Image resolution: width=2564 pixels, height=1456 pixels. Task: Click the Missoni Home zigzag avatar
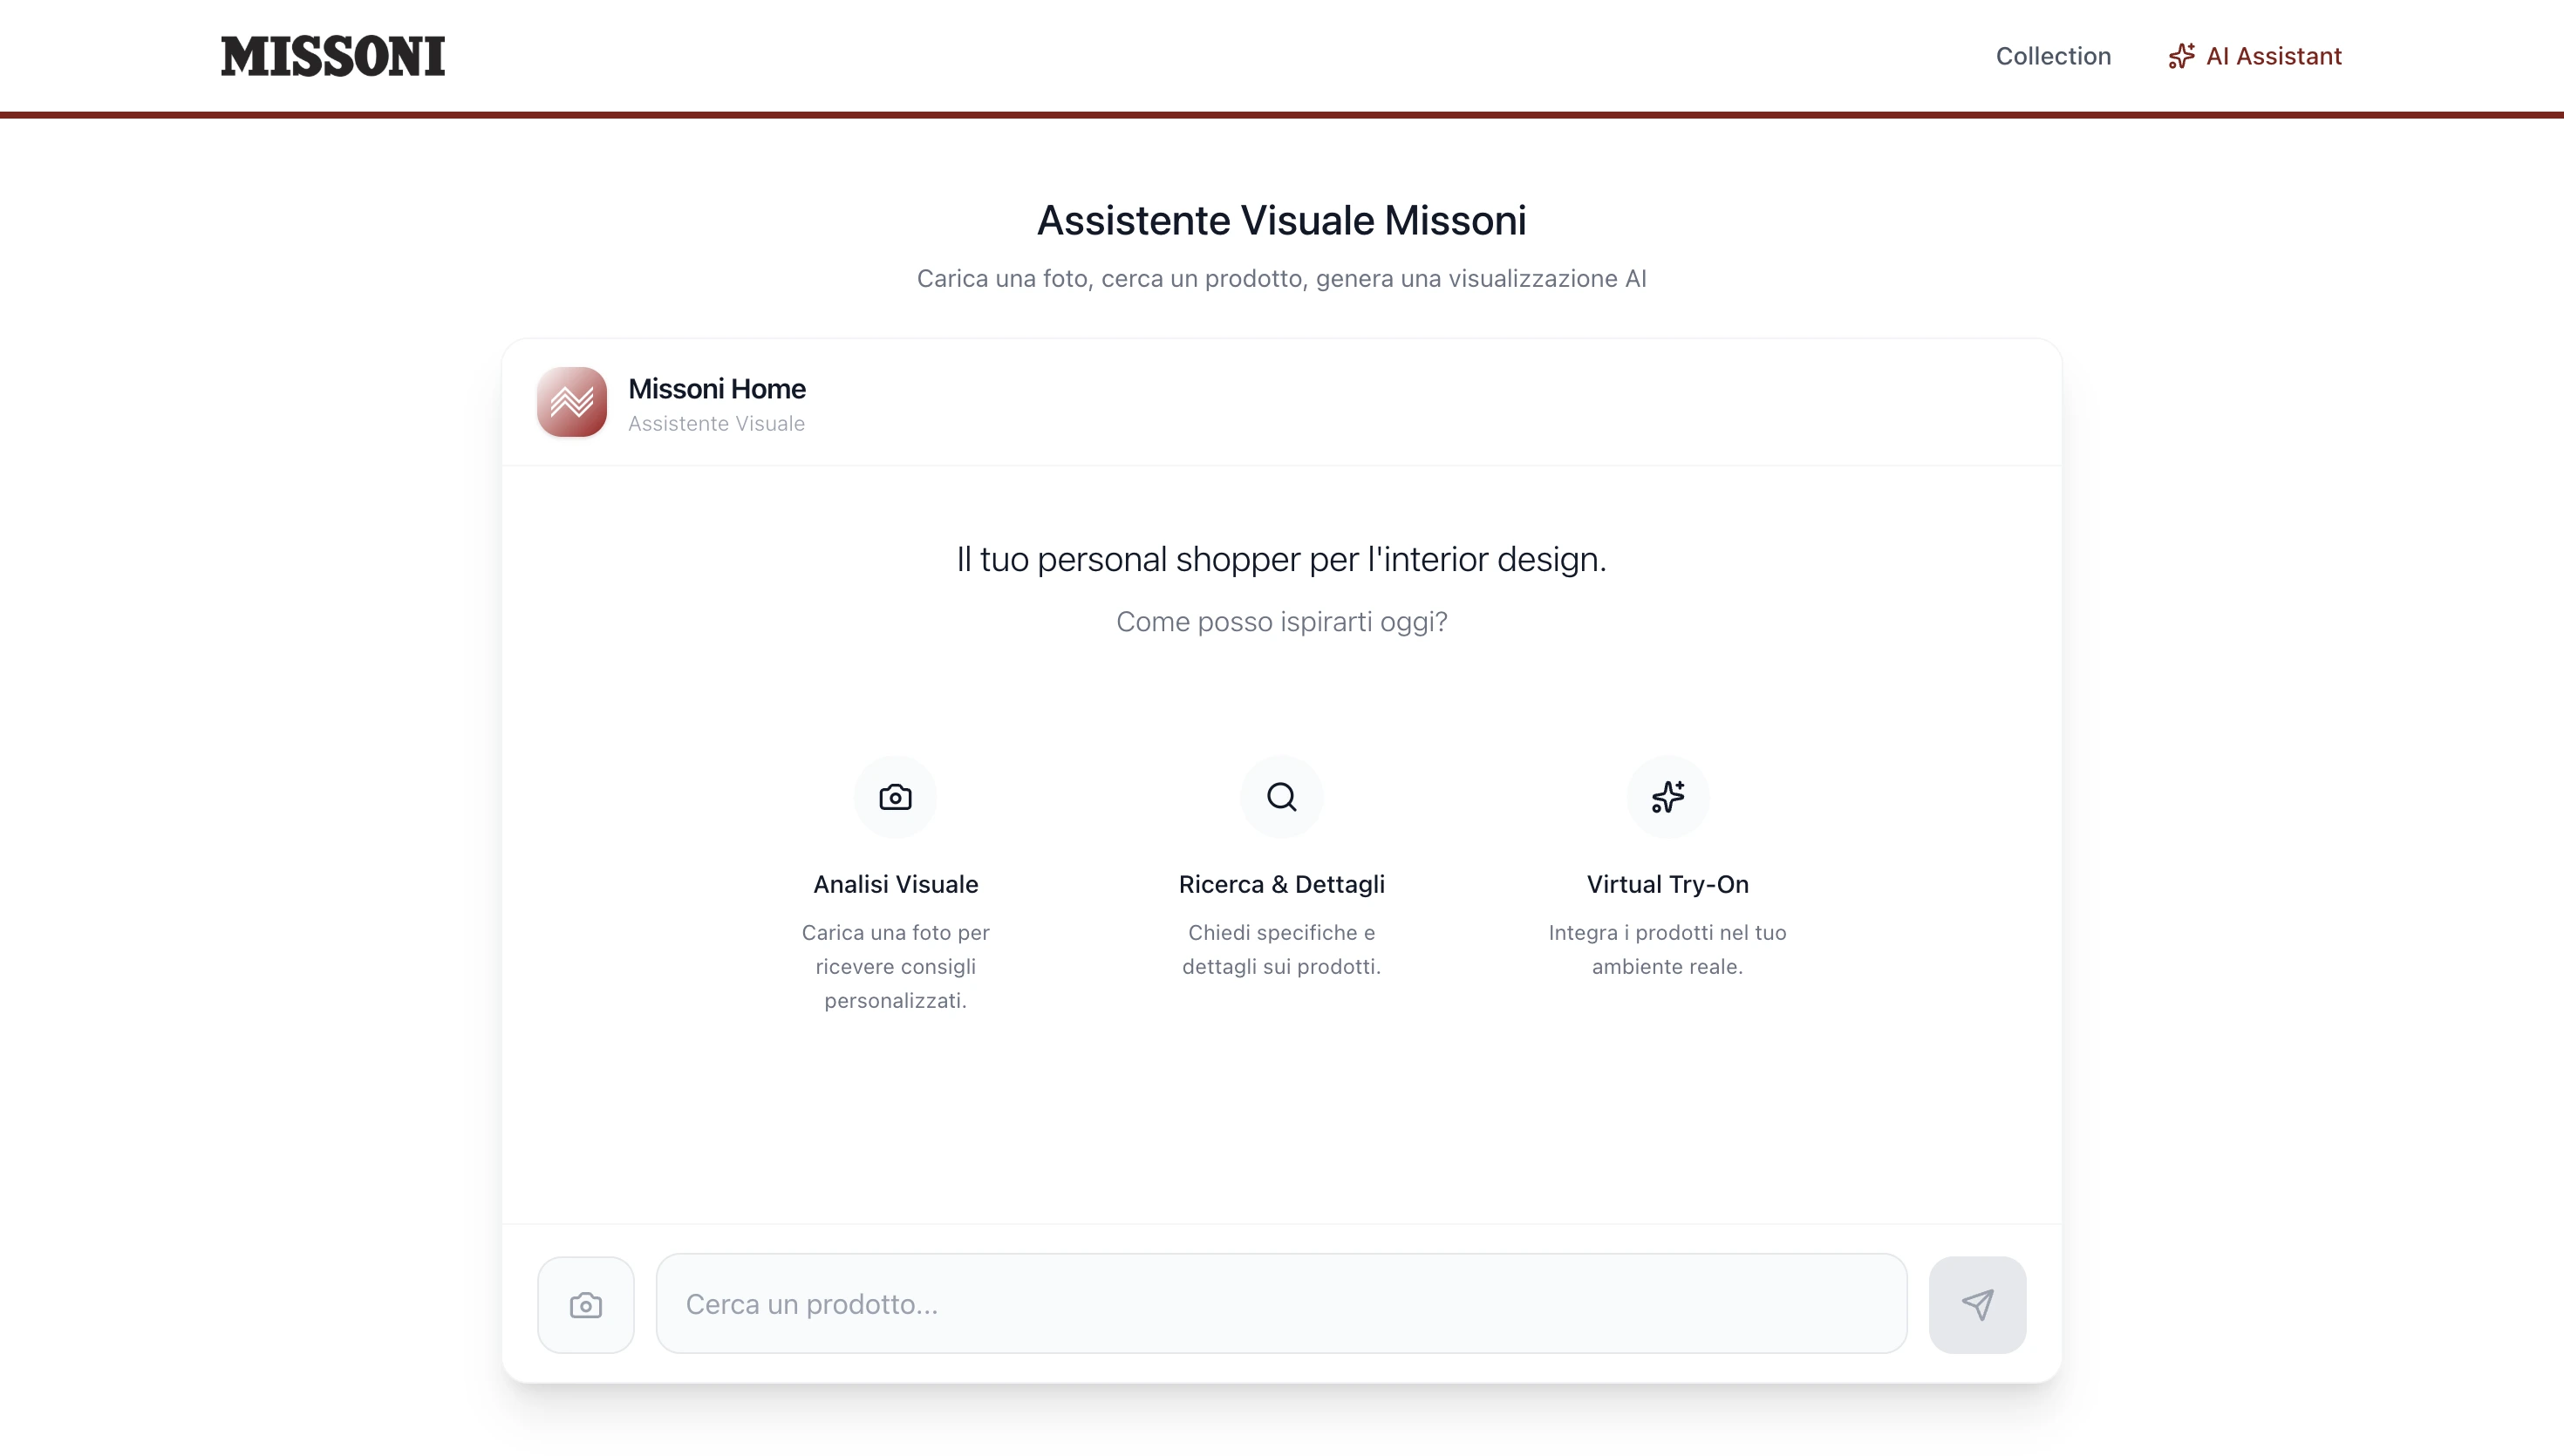[x=571, y=402]
